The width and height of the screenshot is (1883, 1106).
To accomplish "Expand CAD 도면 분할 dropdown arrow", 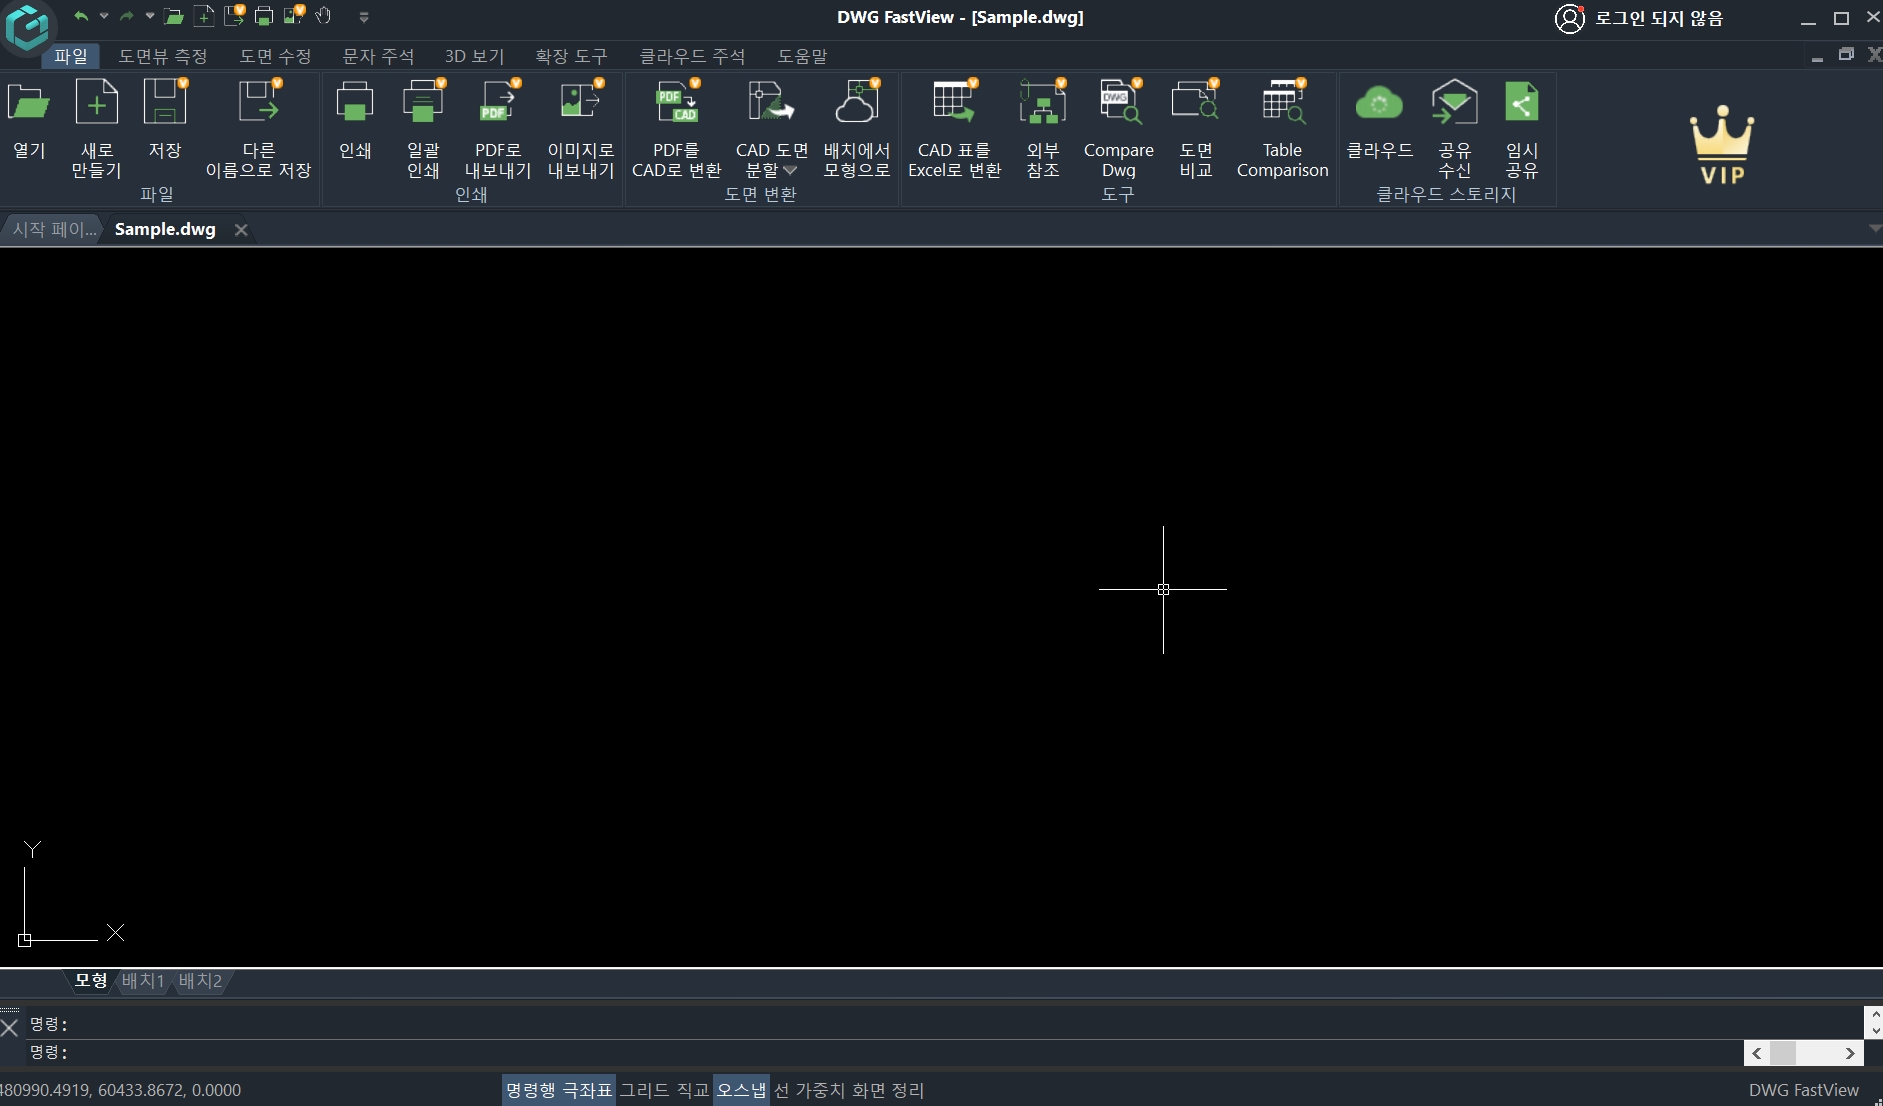I will (x=790, y=171).
